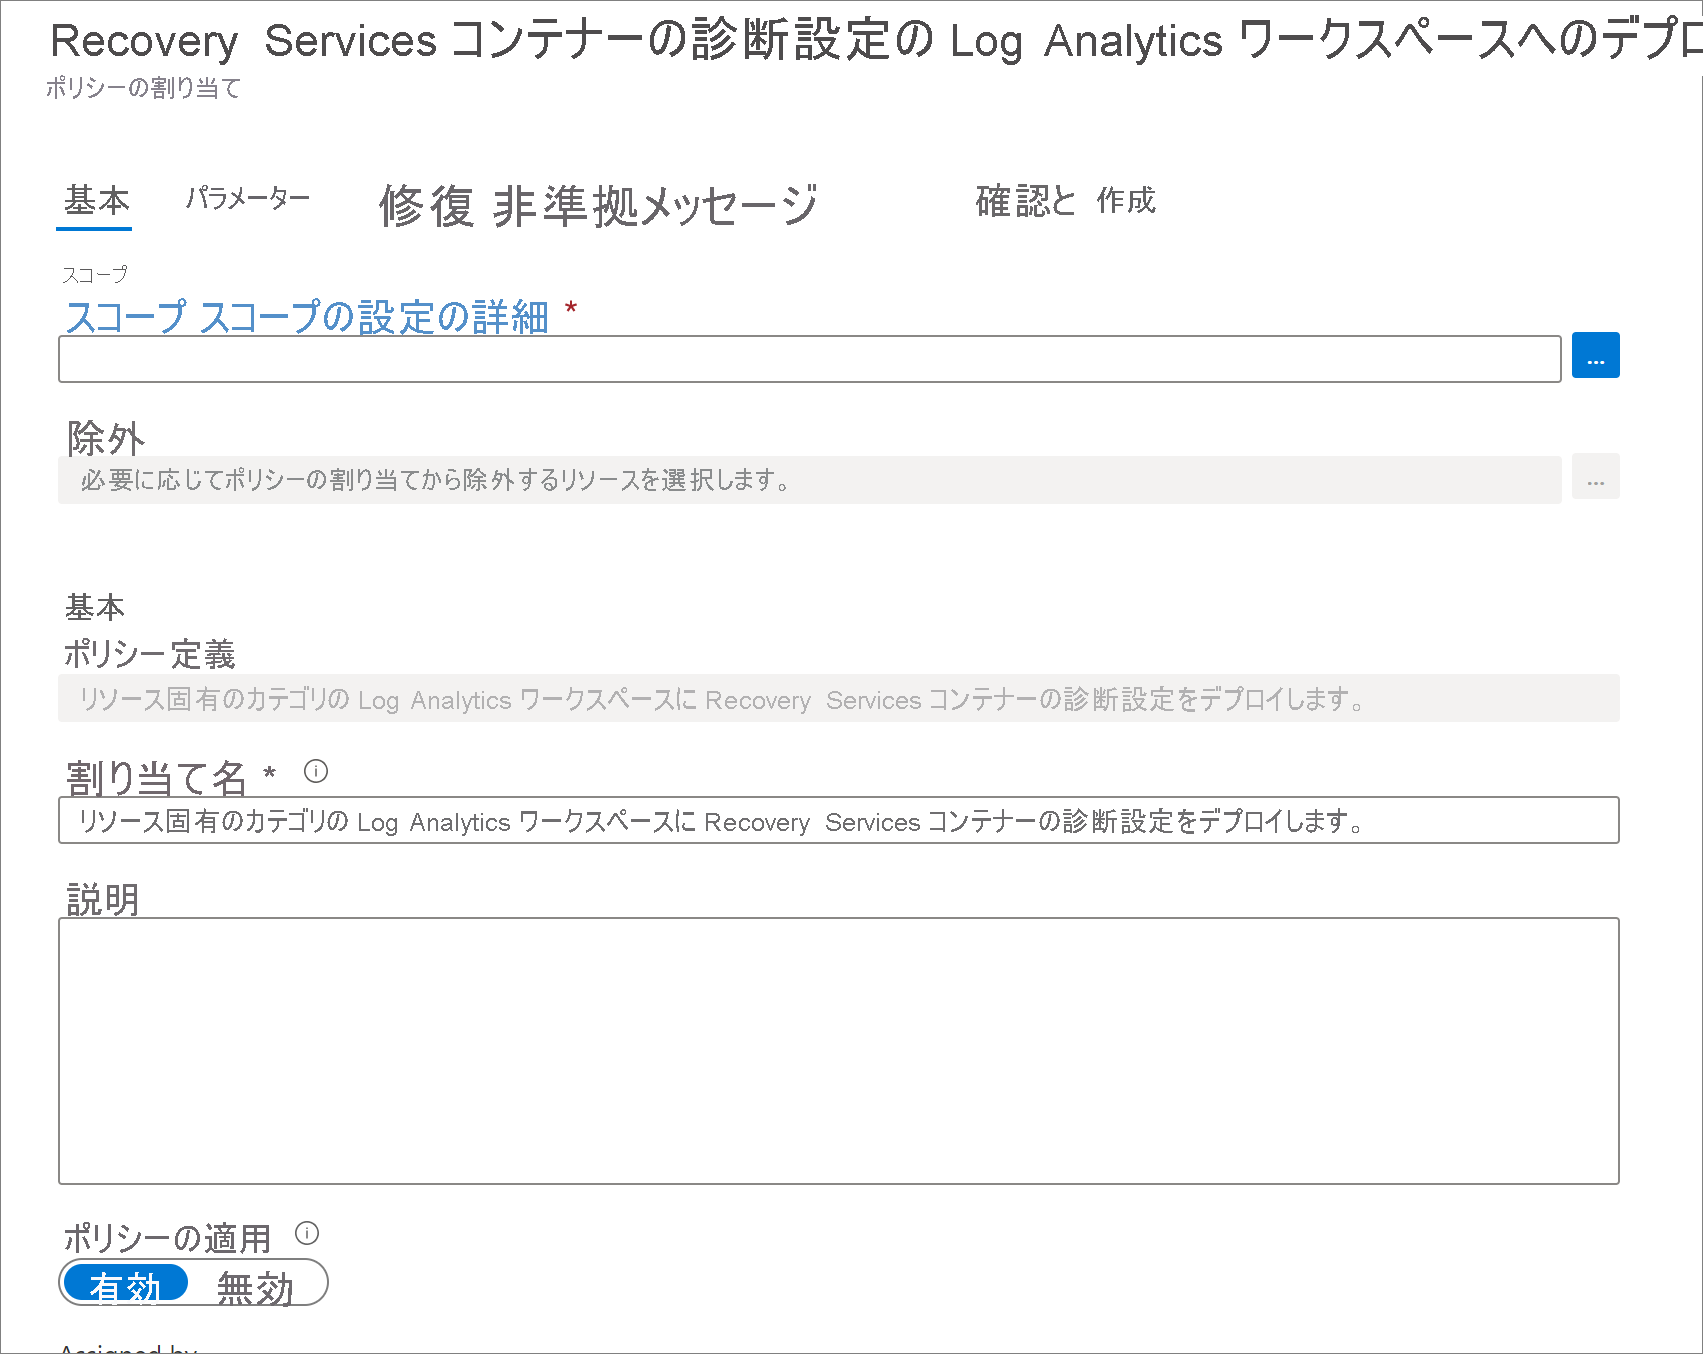This screenshot has width=1703, height=1354.
Task: Click the 基本 section heading above ポリシー定義
Action: point(95,607)
